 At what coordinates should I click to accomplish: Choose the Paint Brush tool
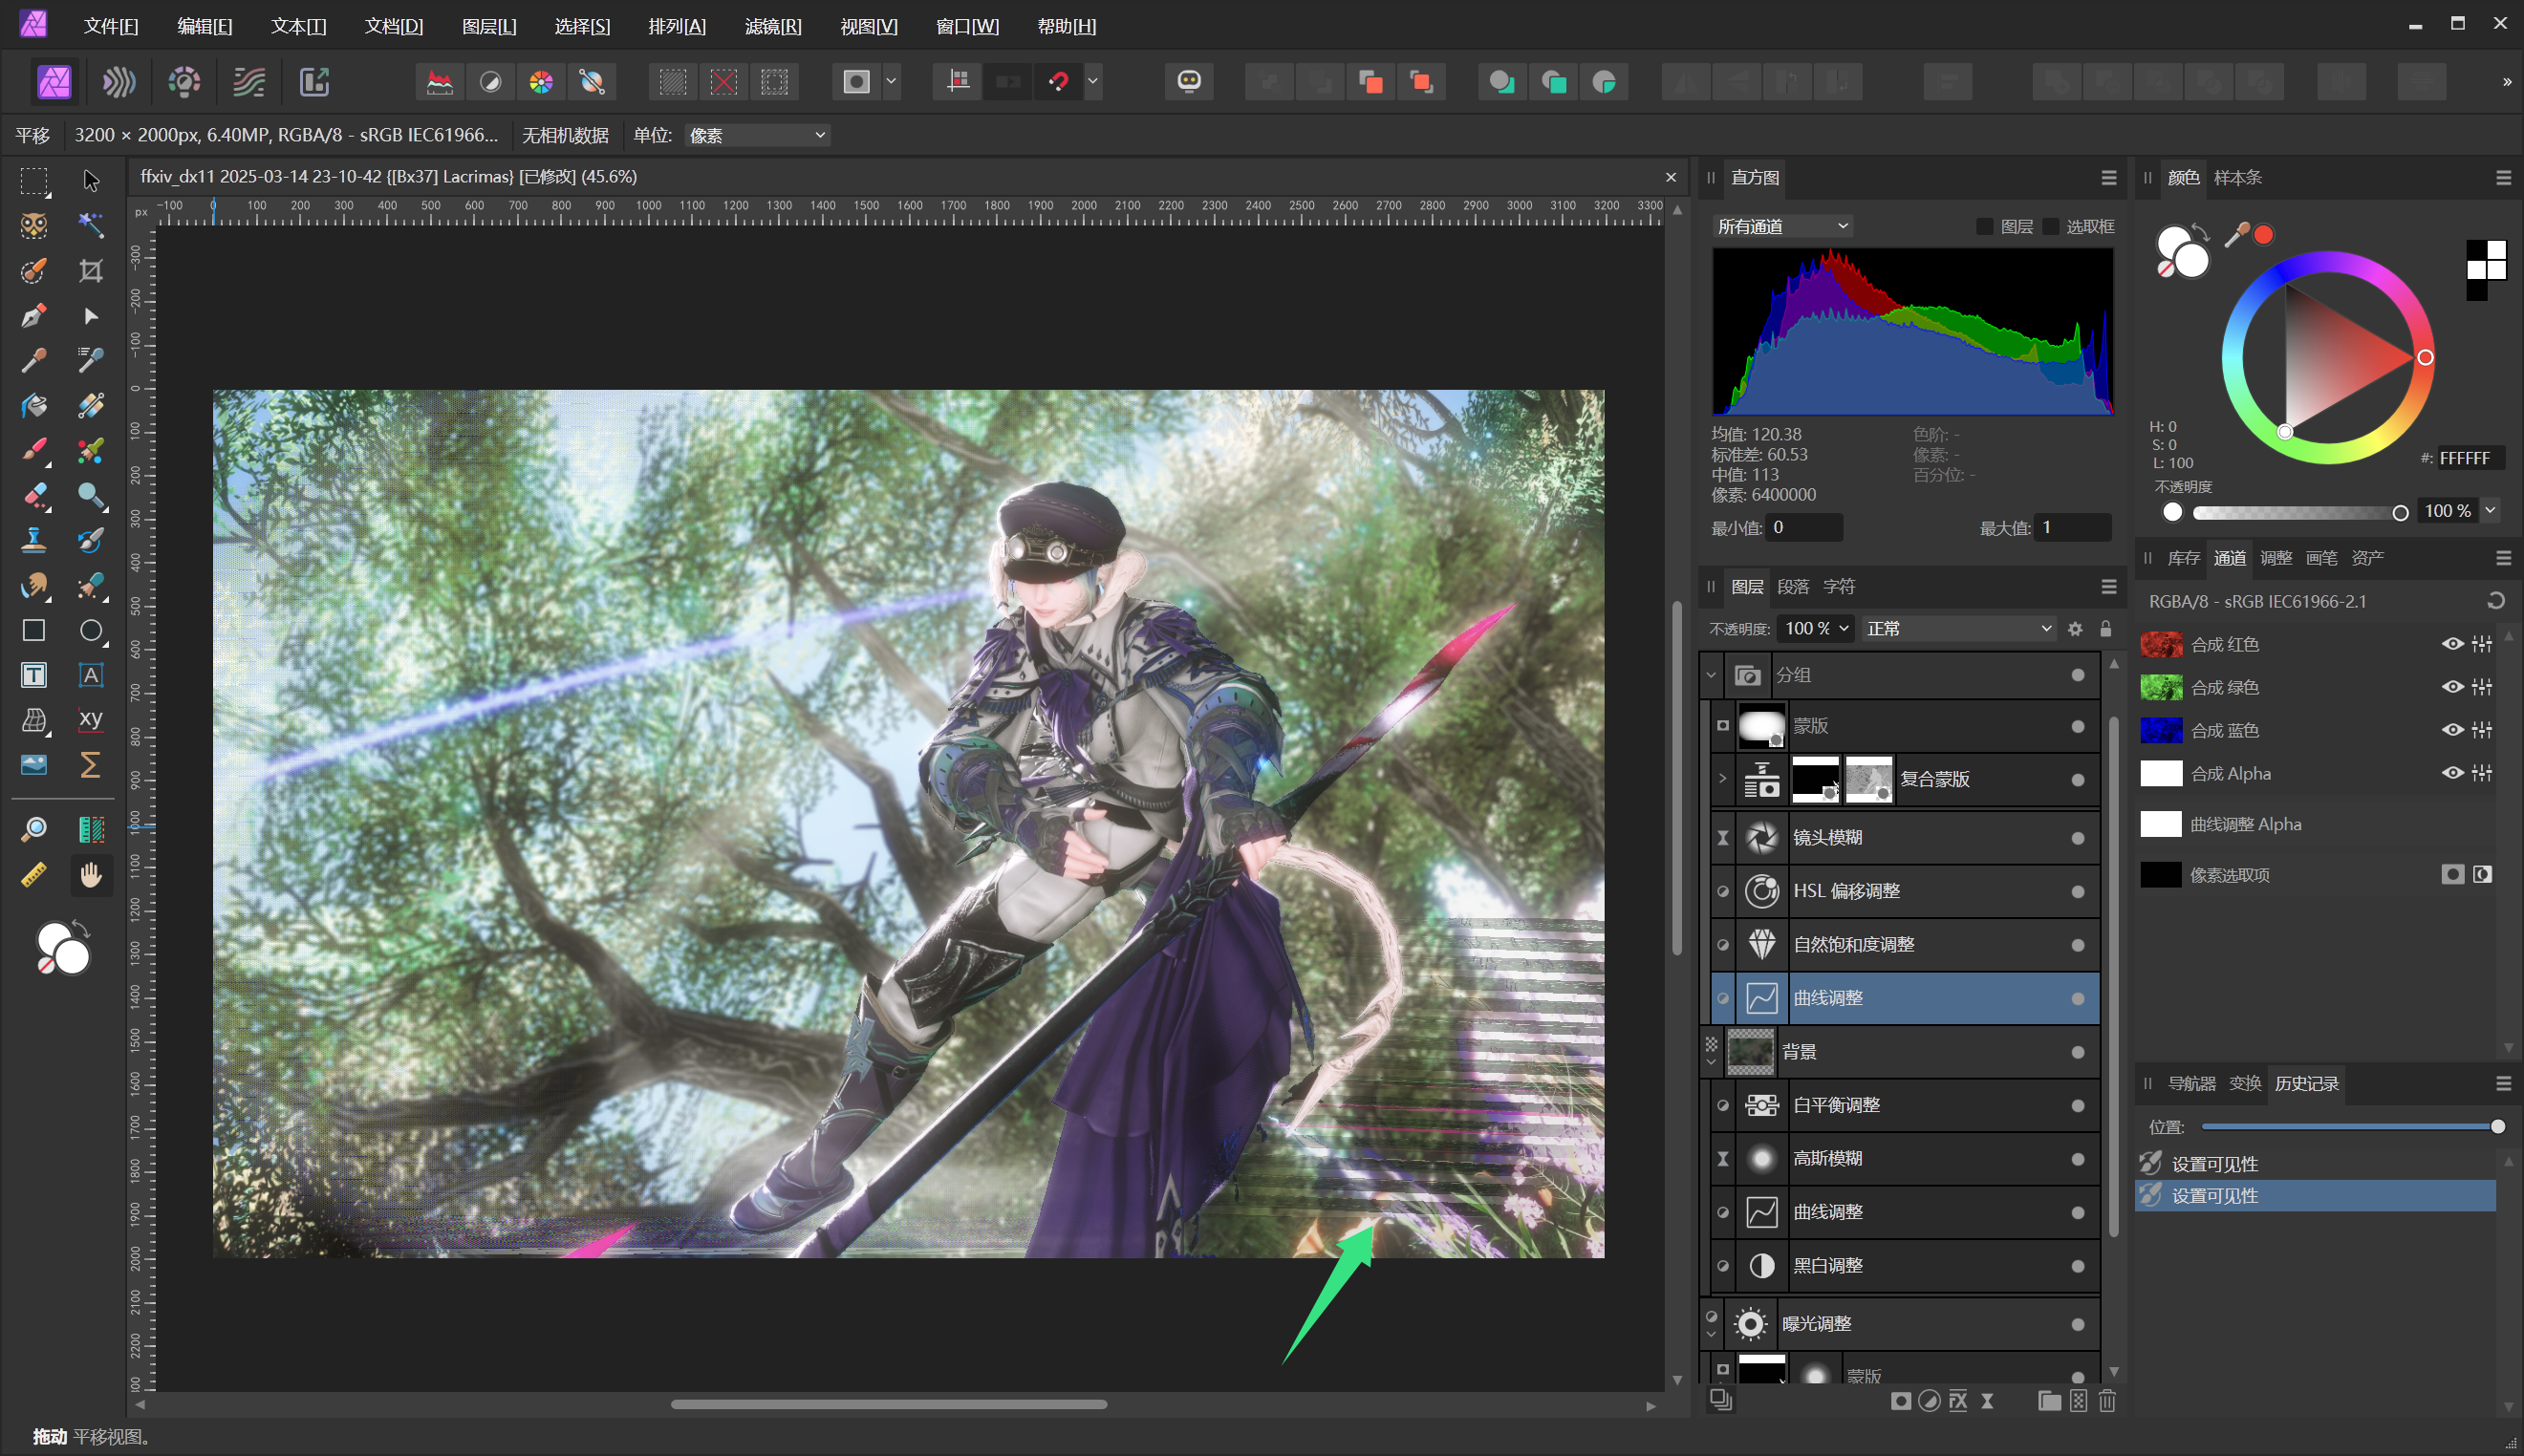[34, 451]
